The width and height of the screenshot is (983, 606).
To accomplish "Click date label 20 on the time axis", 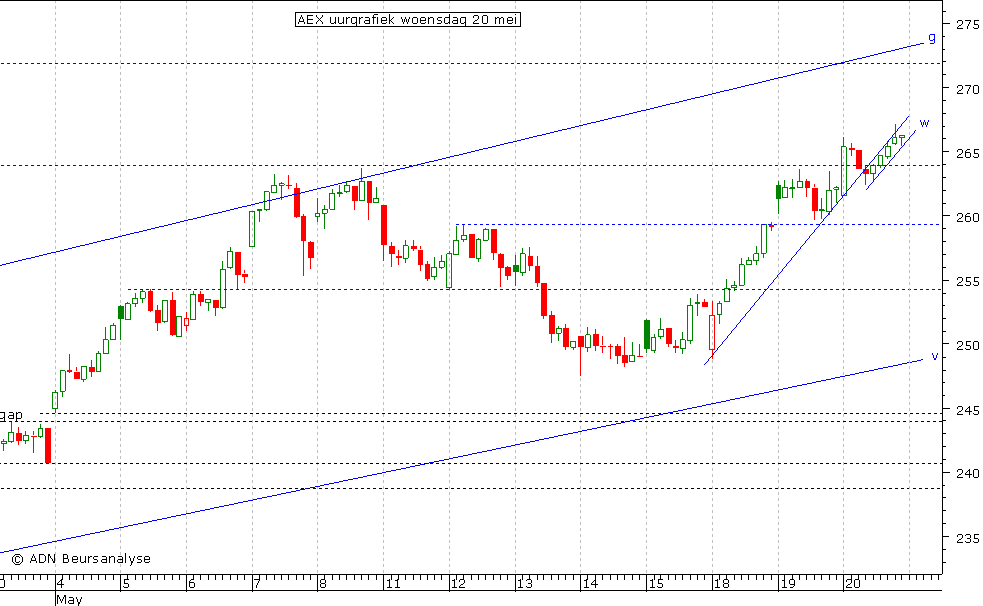I will coord(853,583).
